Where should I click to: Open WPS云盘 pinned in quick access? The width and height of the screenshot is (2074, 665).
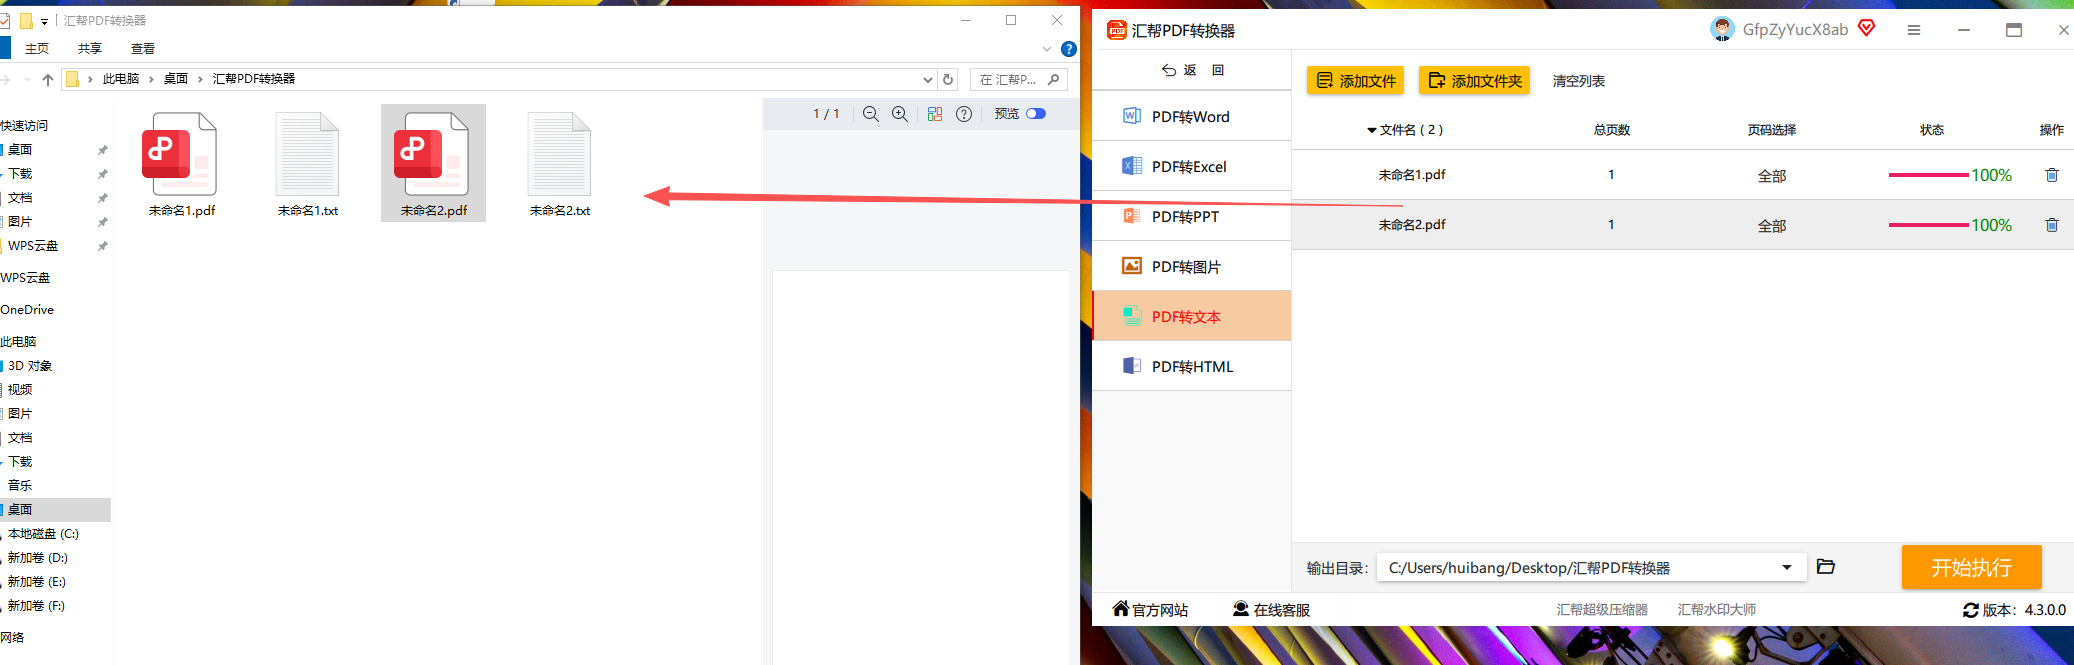[33, 246]
